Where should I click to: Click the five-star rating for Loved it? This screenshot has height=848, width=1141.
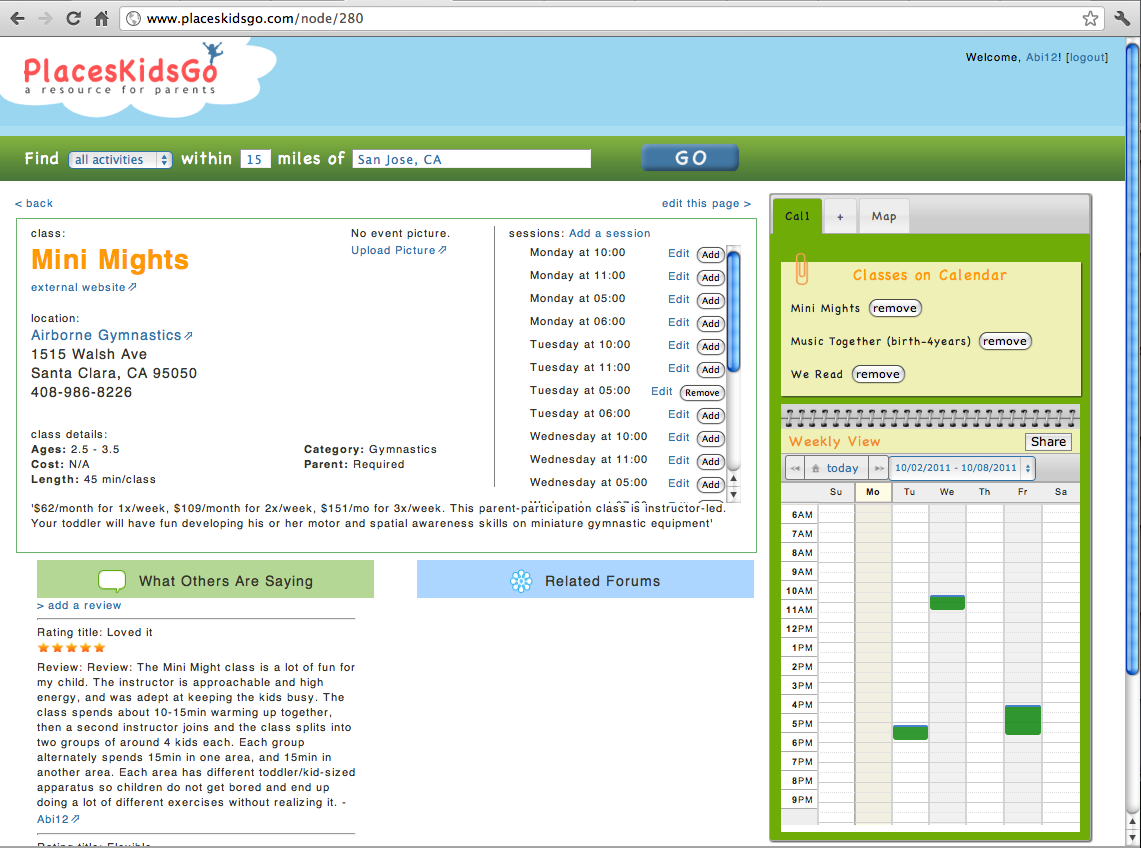[71, 648]
